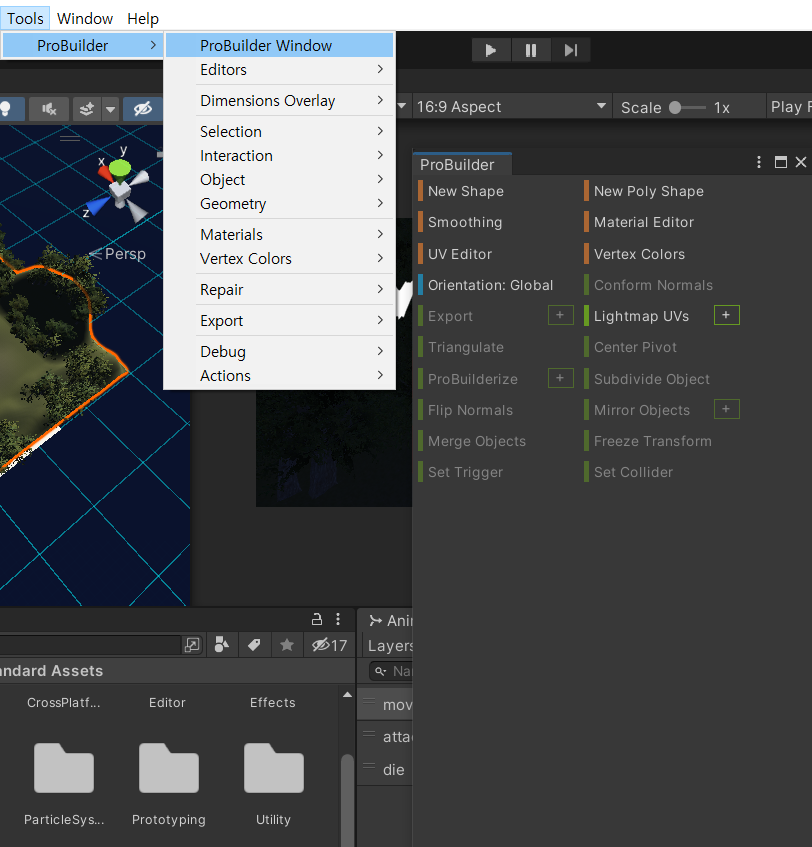812x847 pixels.
Task: Click the Step frame button
Action: point(571,50)
